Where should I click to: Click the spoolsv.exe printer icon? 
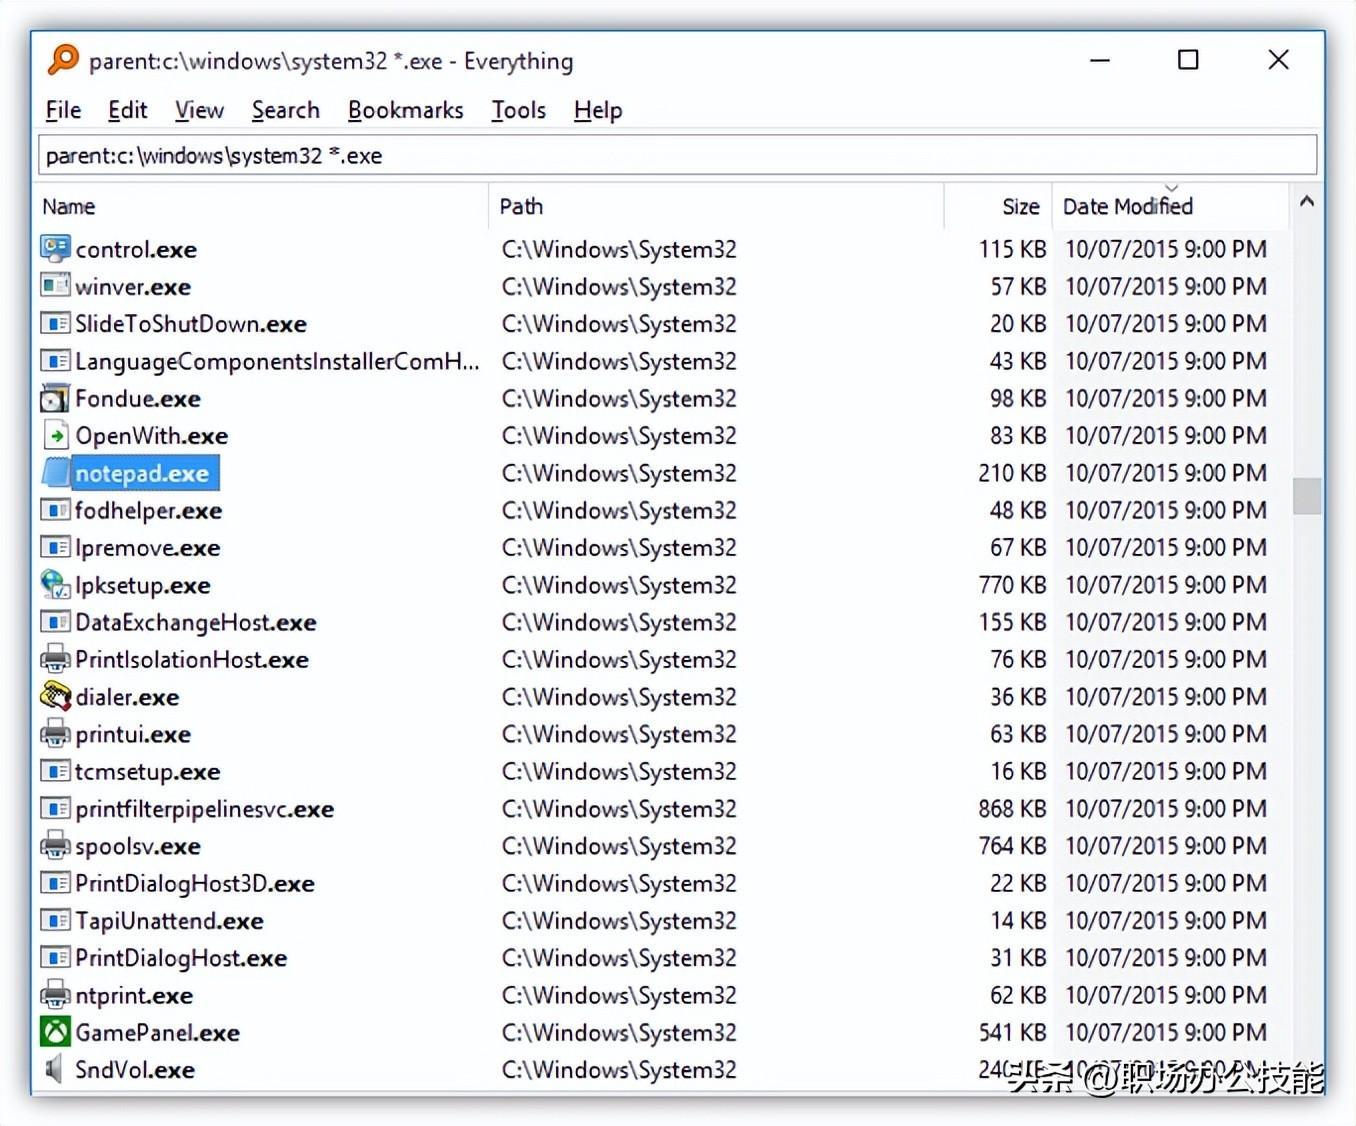(x=55, y=846)
